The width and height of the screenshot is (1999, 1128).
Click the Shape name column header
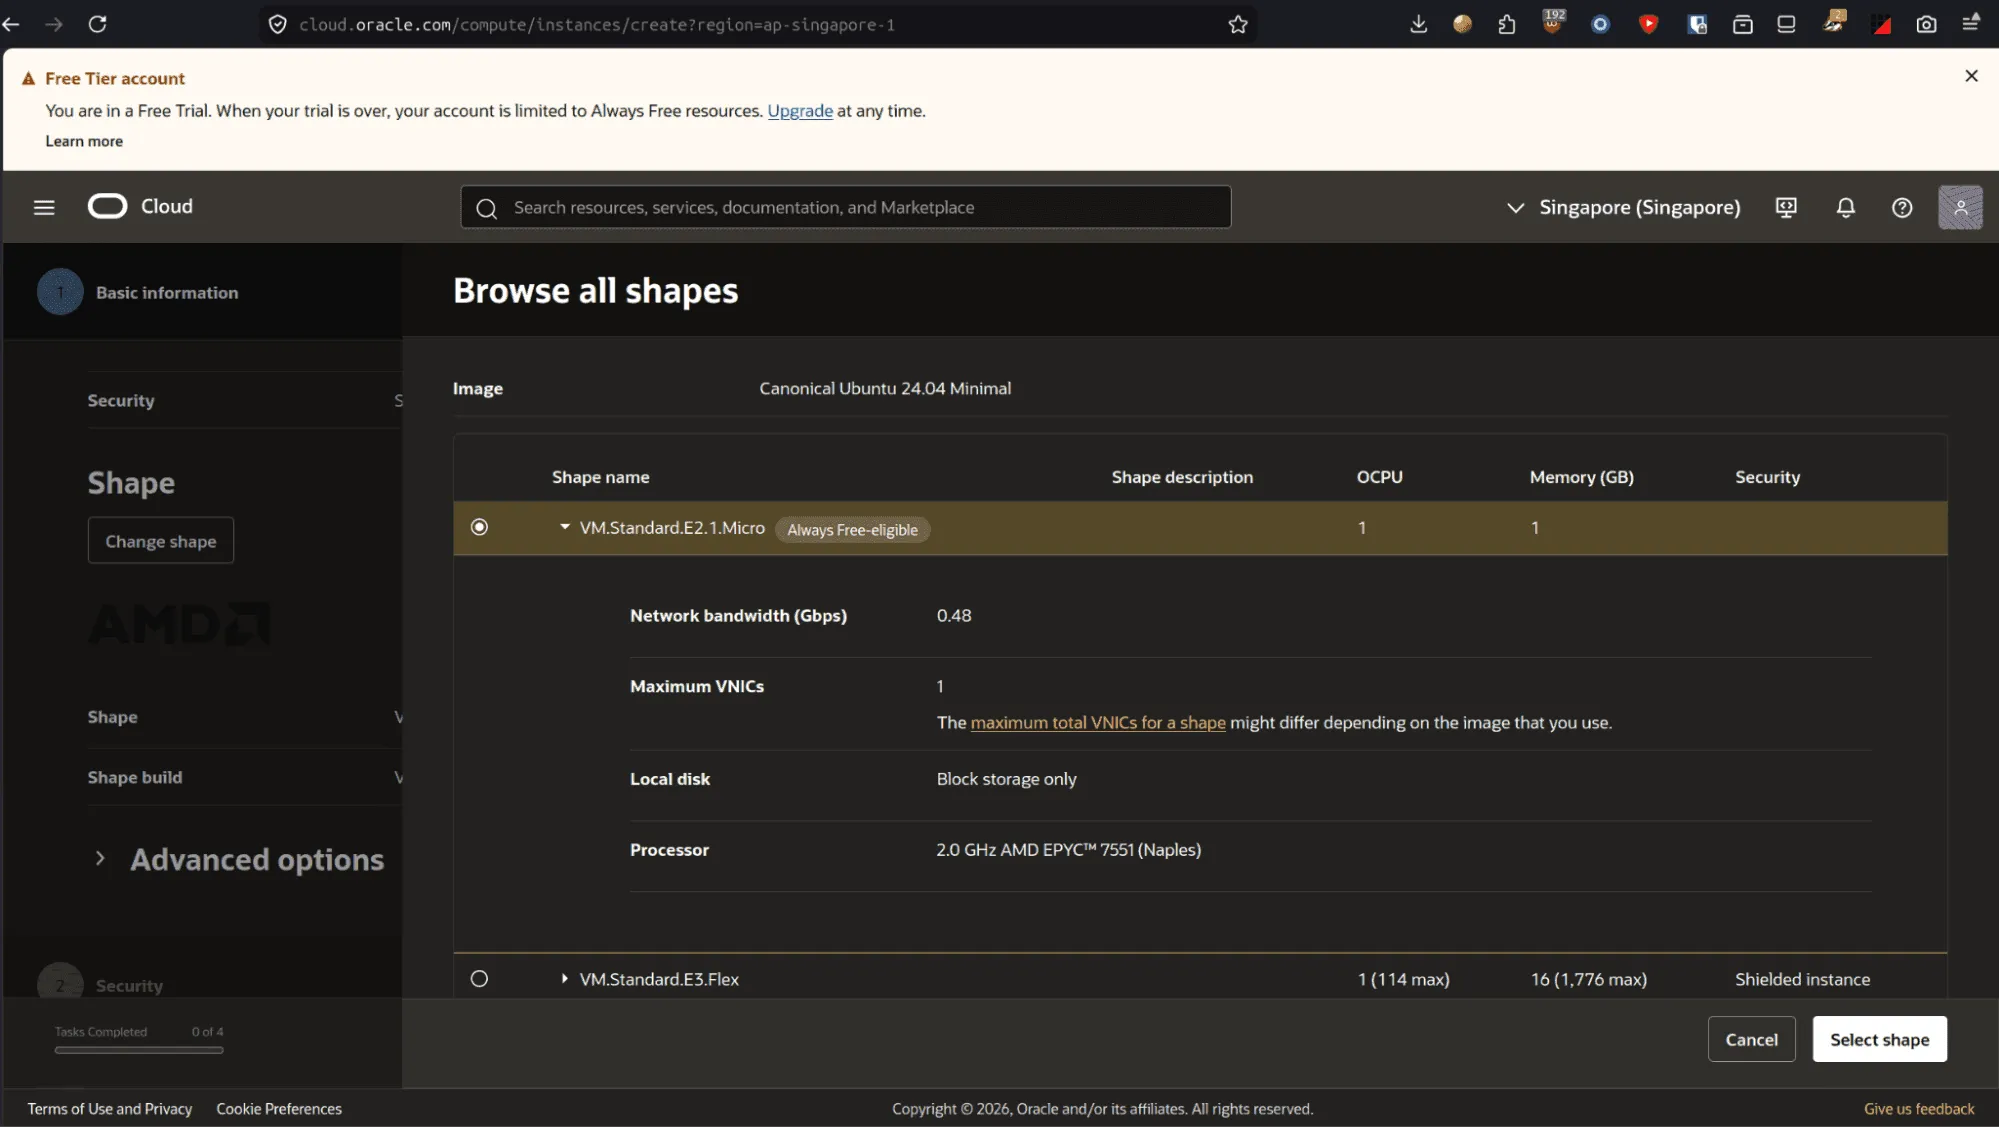point(601,477)
